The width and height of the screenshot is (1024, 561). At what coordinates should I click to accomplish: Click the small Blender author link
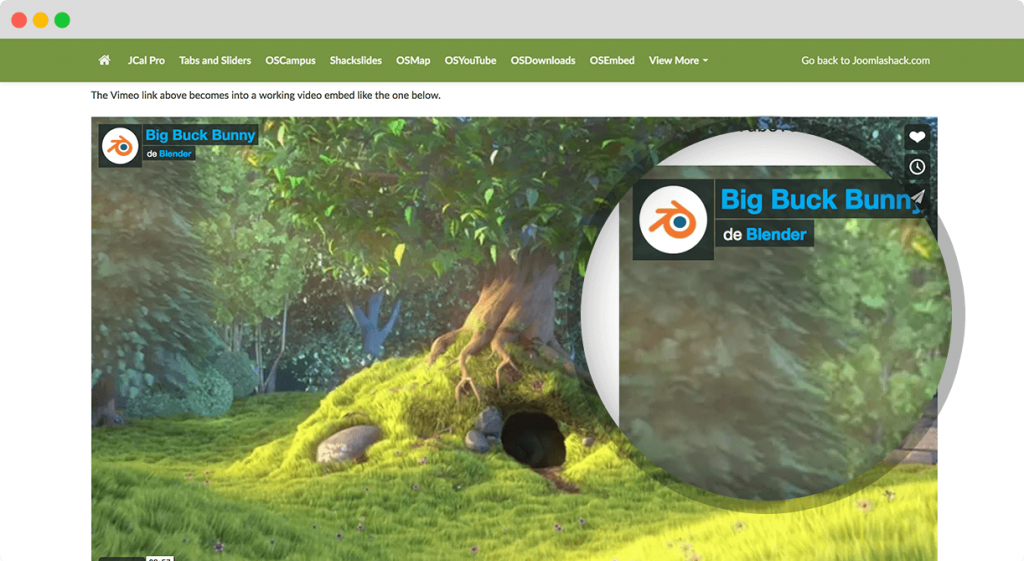coord(175,153)
